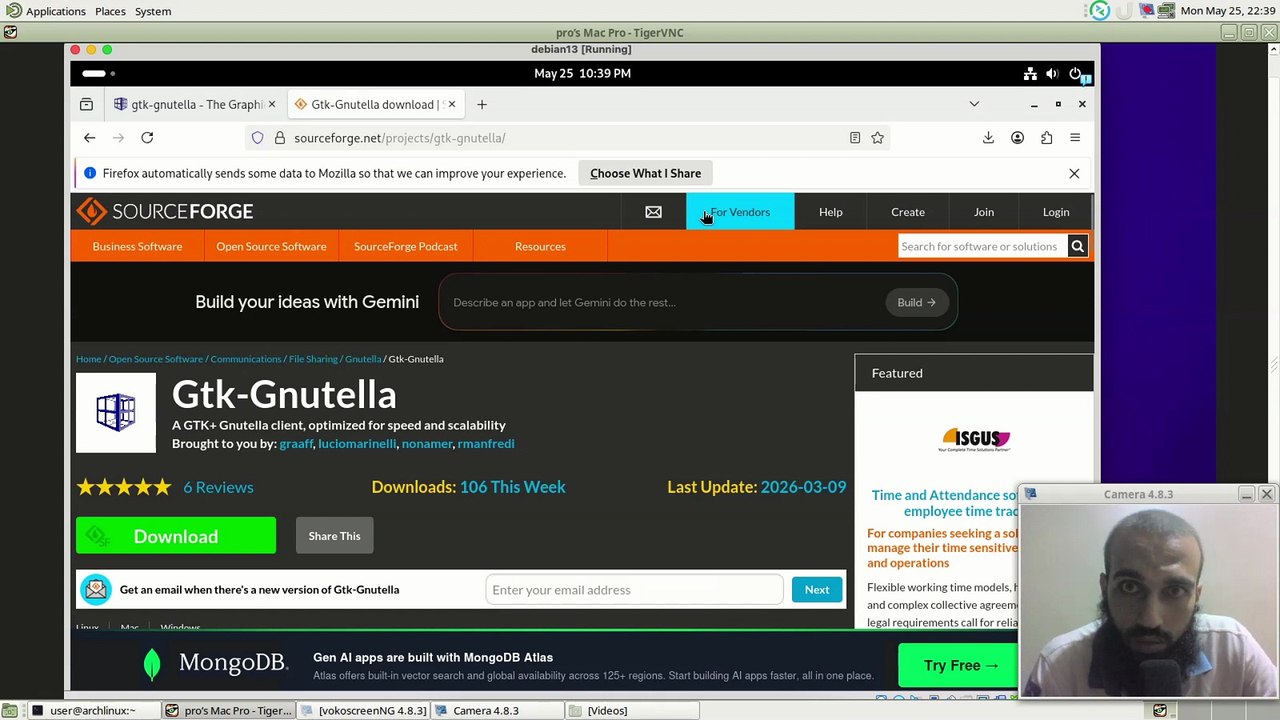This screenshot has width=1280, height=720.
Task: Click the Create link in header
Action: click(908, 212)
